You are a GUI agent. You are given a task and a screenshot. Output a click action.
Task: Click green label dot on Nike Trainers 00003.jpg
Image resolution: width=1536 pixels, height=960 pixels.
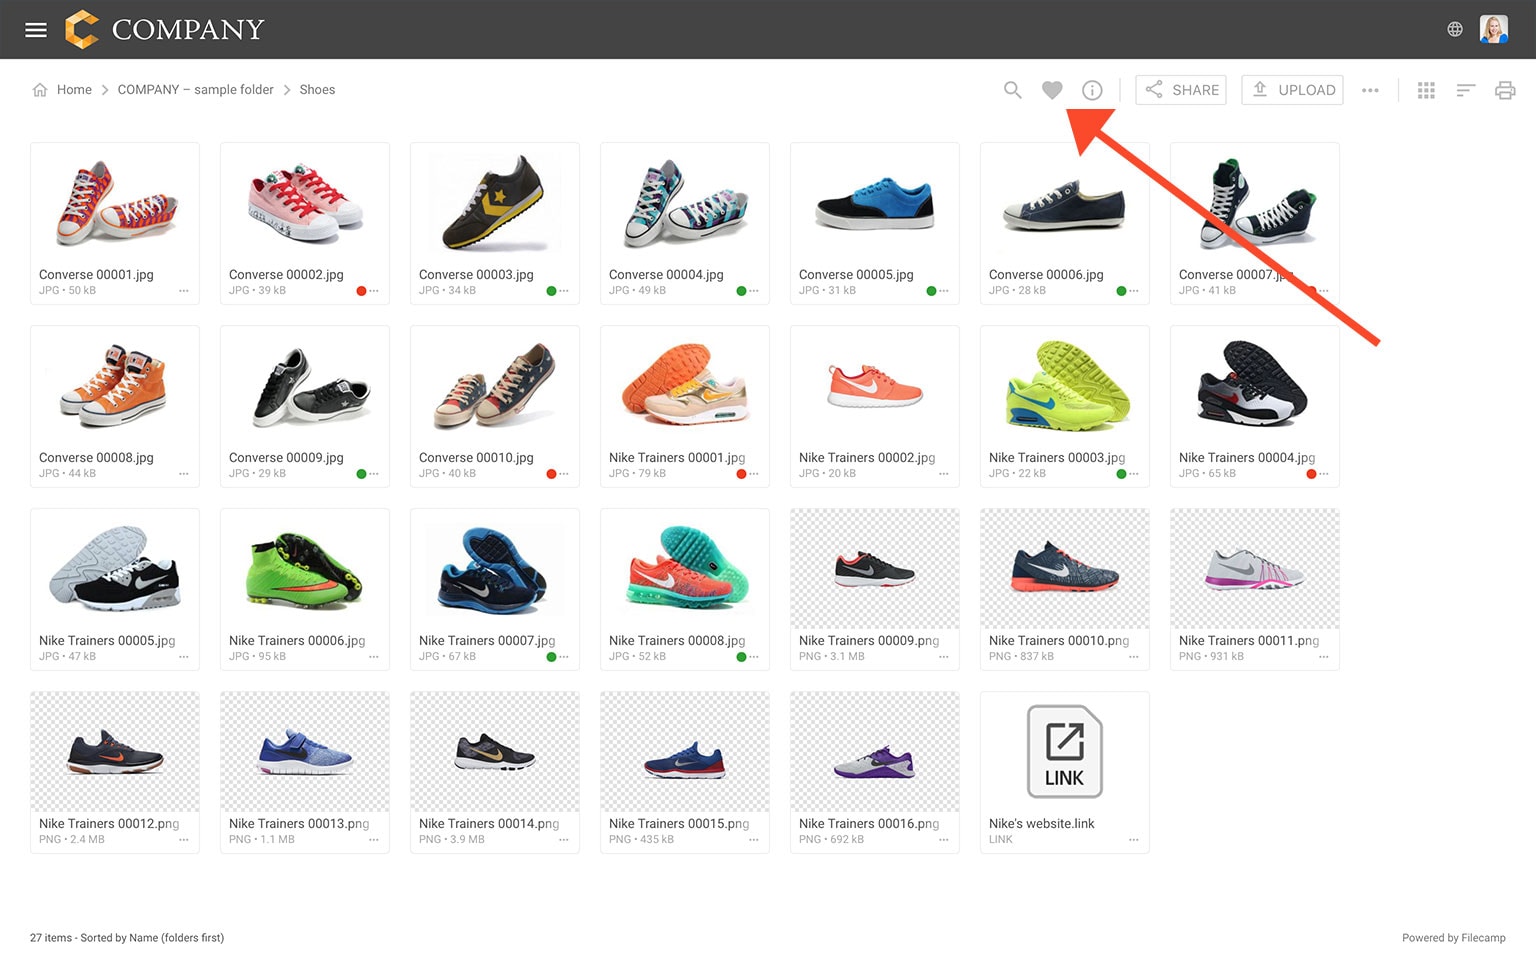point(1121,474)
